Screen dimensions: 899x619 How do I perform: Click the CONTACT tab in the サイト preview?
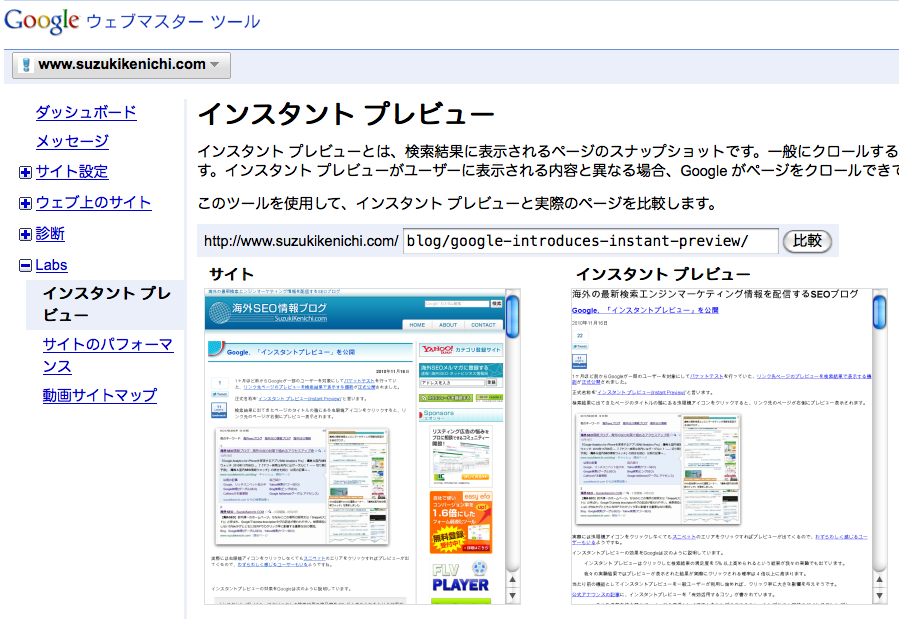tap(483, 325)
